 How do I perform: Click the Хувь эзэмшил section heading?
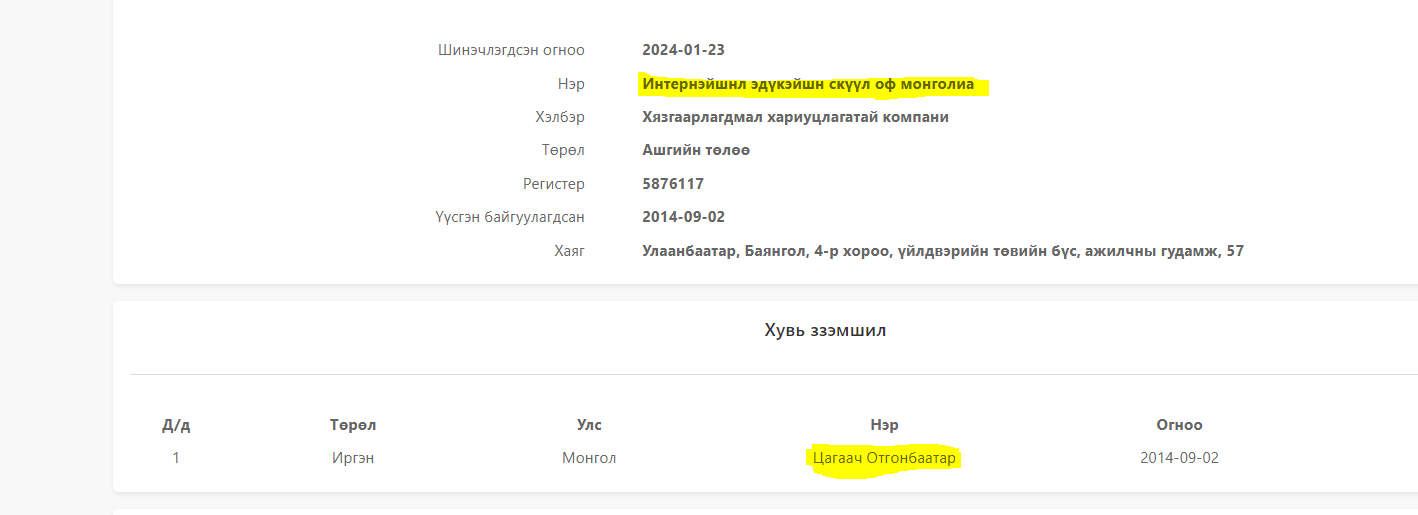coord(825,331)
